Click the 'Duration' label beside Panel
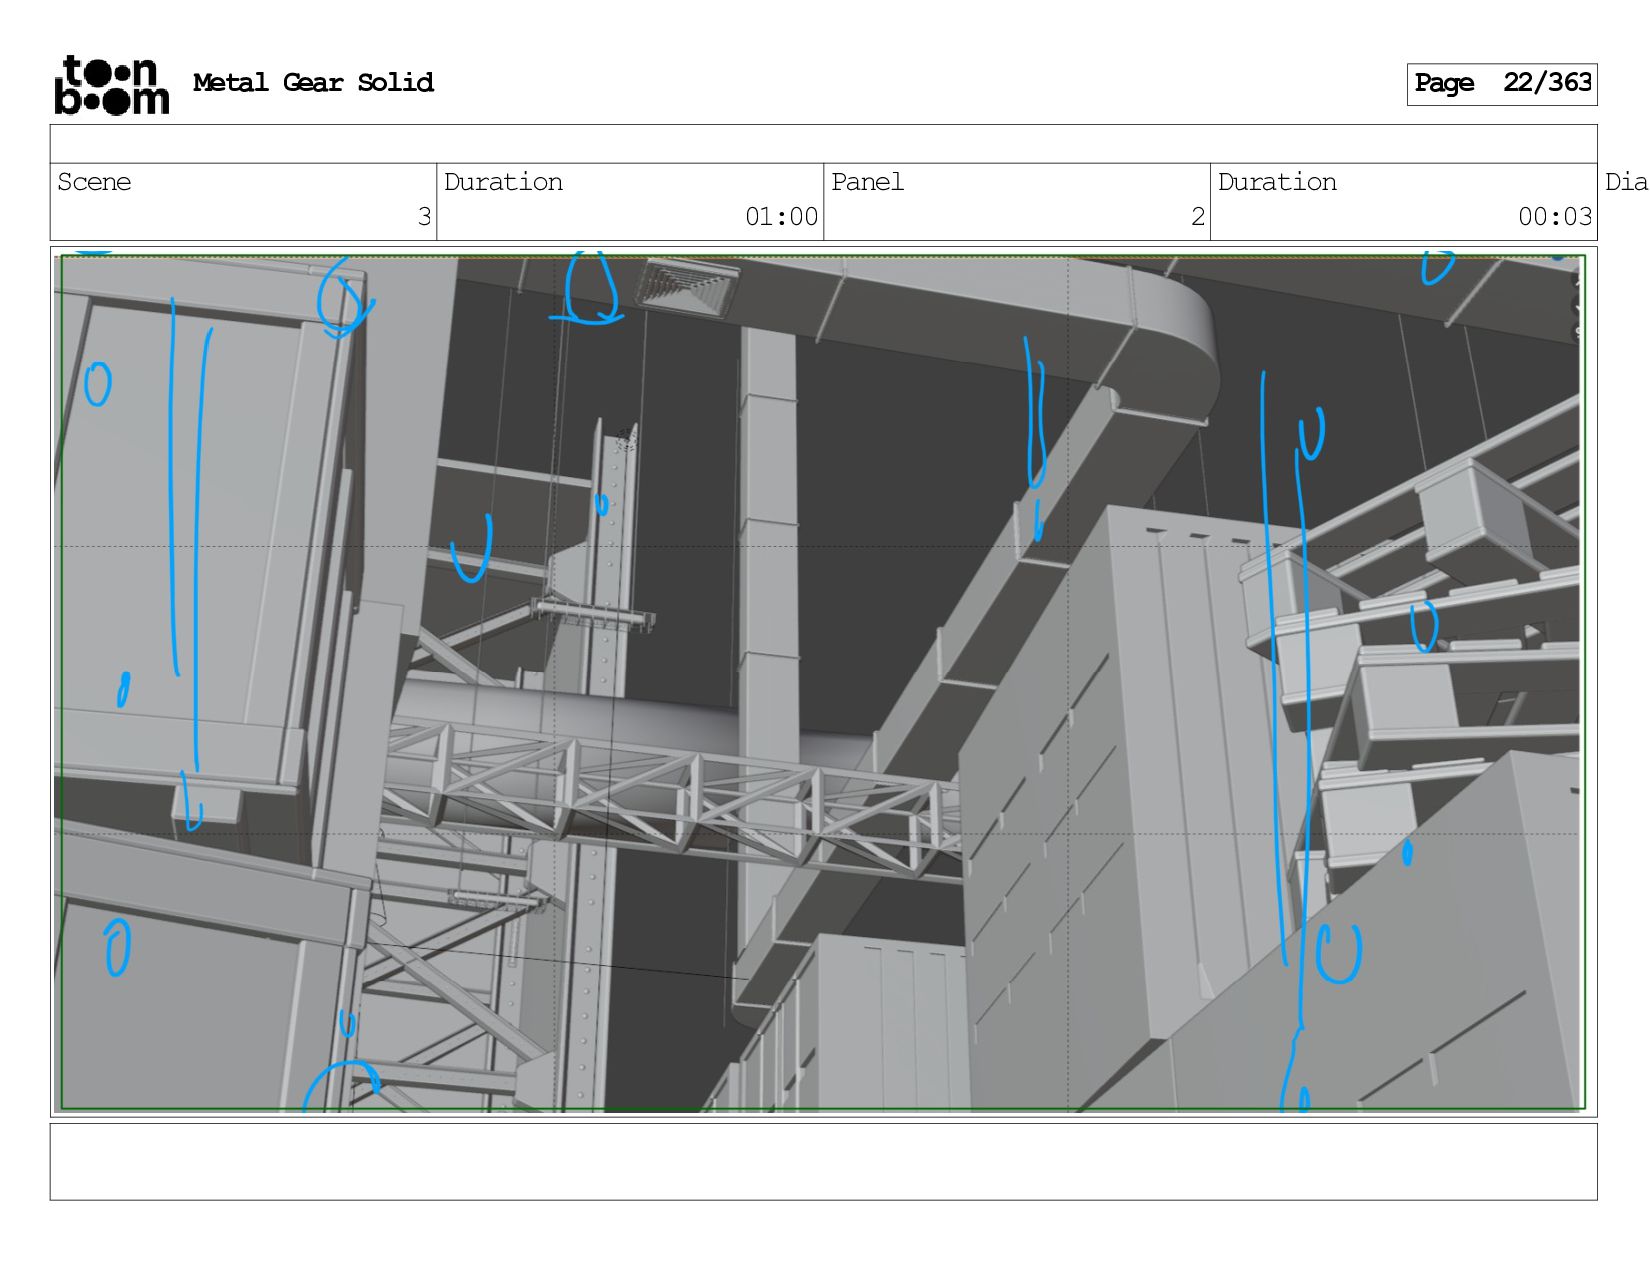This screenshot has height=1275, width=1650. pos(1277,182)
